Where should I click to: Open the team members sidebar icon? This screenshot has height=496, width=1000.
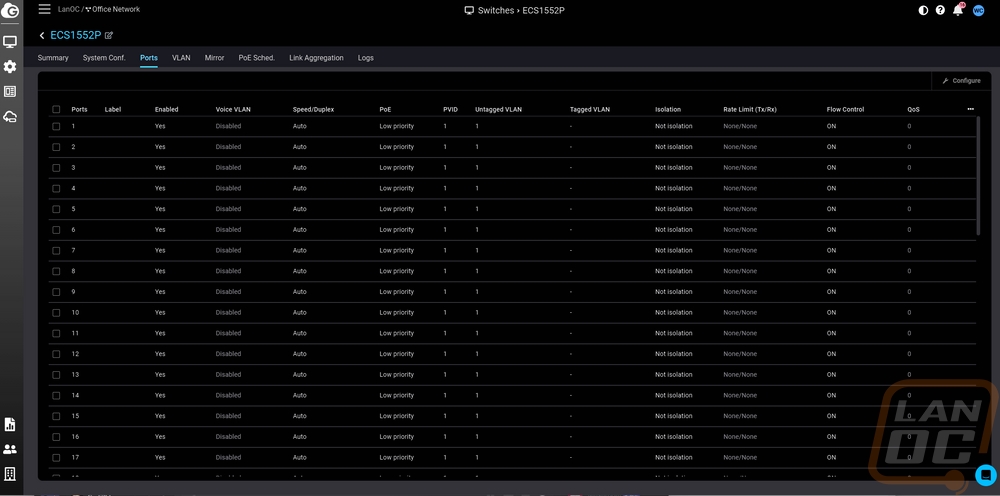coord(10,449)
